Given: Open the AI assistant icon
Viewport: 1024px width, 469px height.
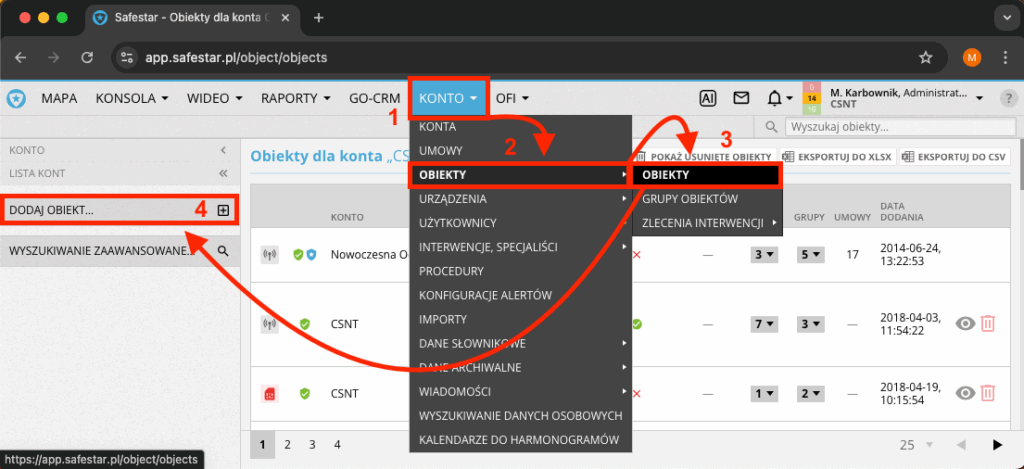Looking at the screenshot, I should click(707, 98).
